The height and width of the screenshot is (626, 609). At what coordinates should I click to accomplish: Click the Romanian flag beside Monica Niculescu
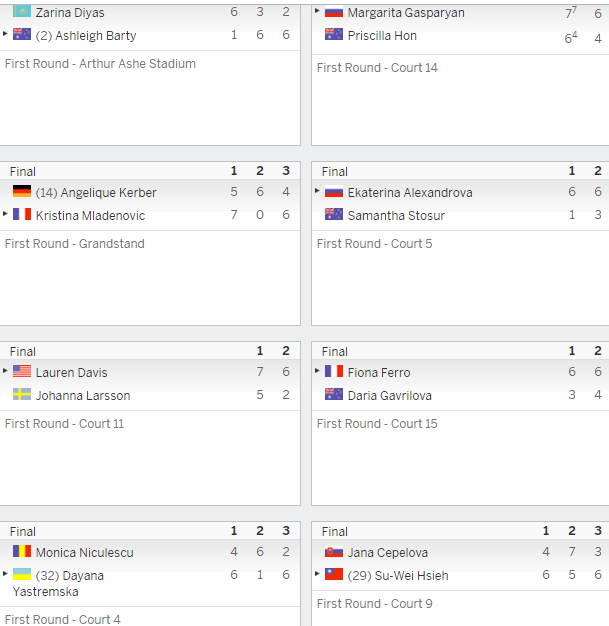click(22, 551)
